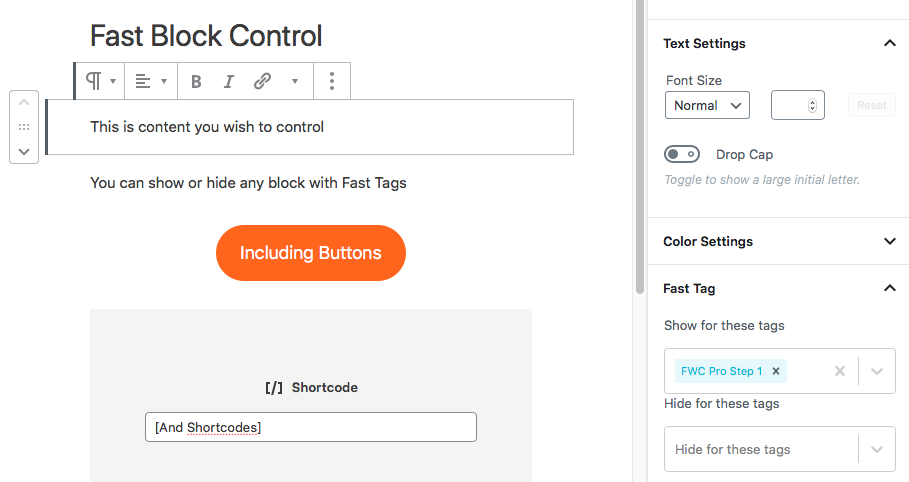Click the Fast Block Control title
The image size is (909, 482).
pyautogui.click(x=206, y=36)
